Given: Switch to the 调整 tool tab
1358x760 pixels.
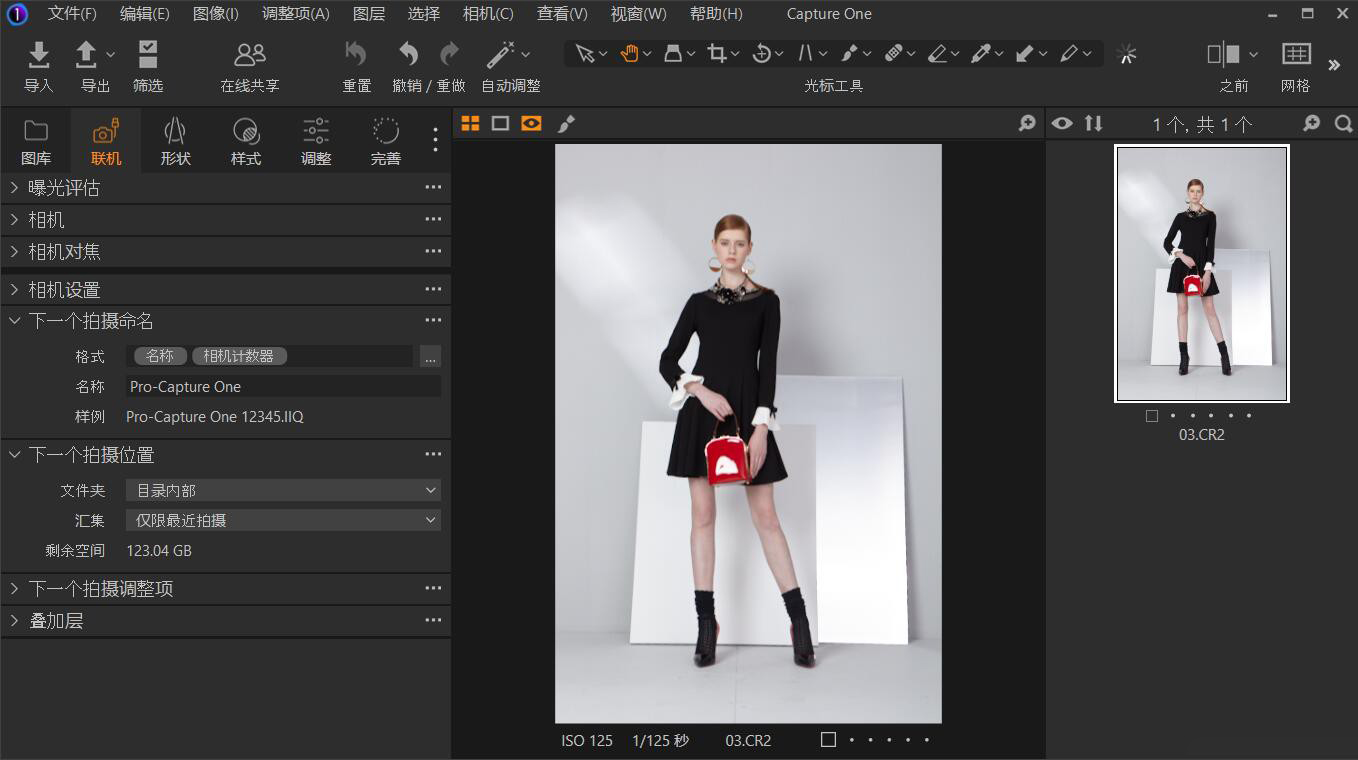Looking at the screenshot, I should pos(315,139).
